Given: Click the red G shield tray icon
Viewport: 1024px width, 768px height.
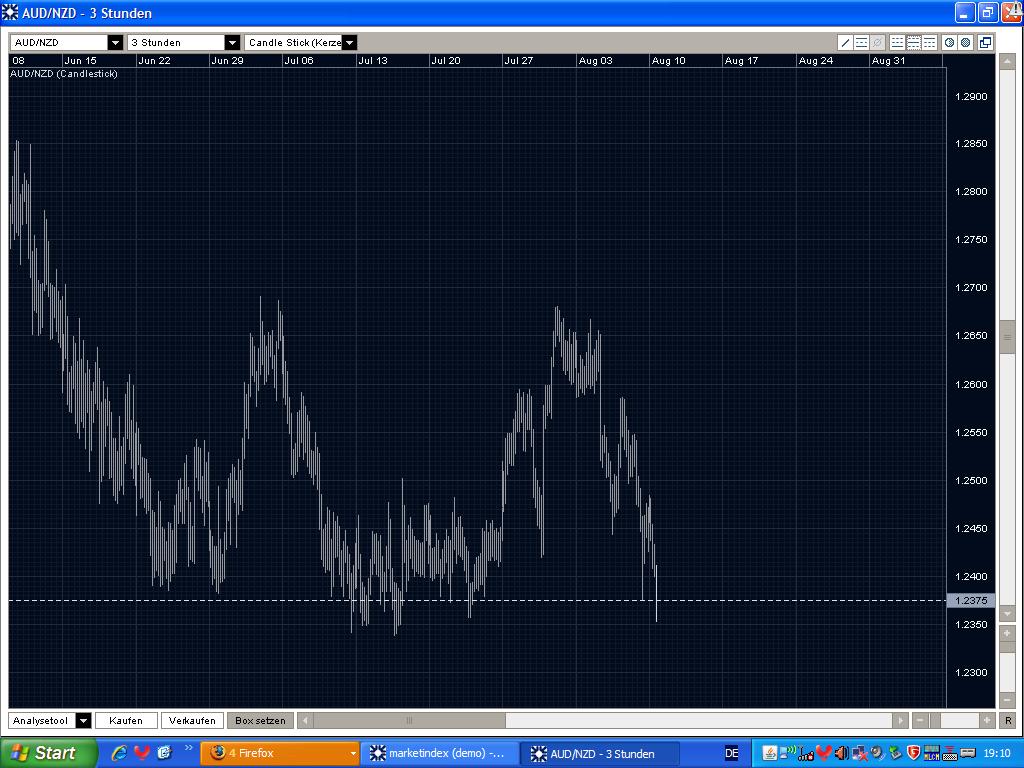Looking at the screenshot, I should (x=914, y=753).
